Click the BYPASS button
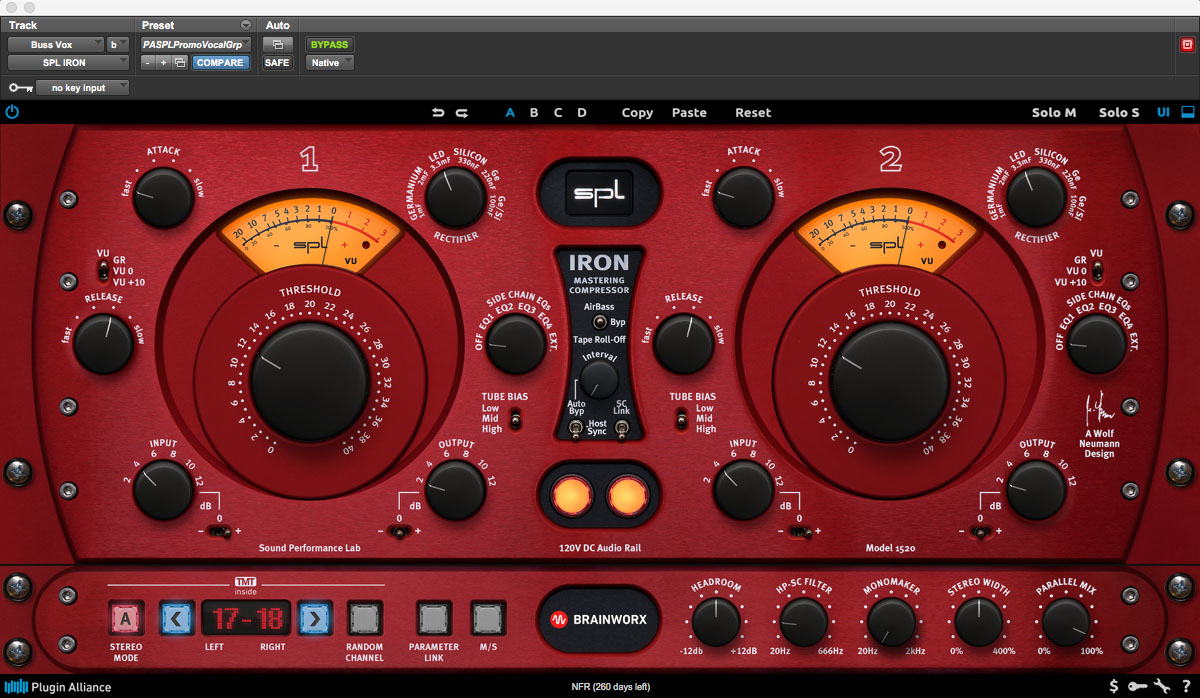The width and height of the screenshot is (1200, 698). (330, 44)
